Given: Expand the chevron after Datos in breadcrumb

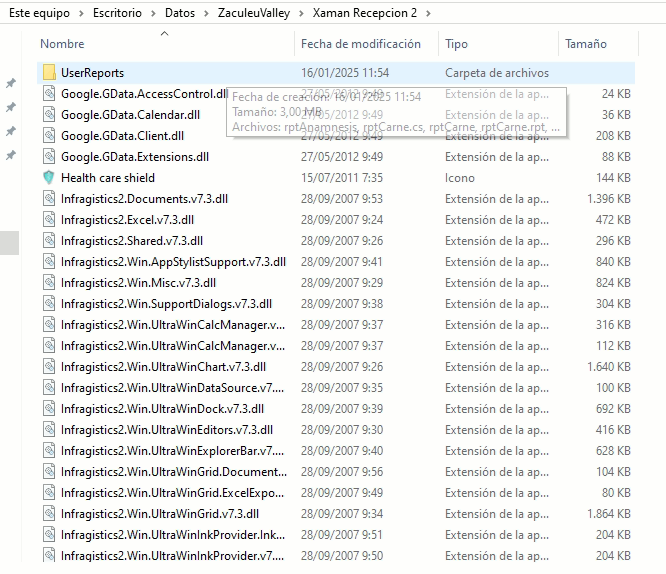Looking at the screenshot, I should coord(207,13).
